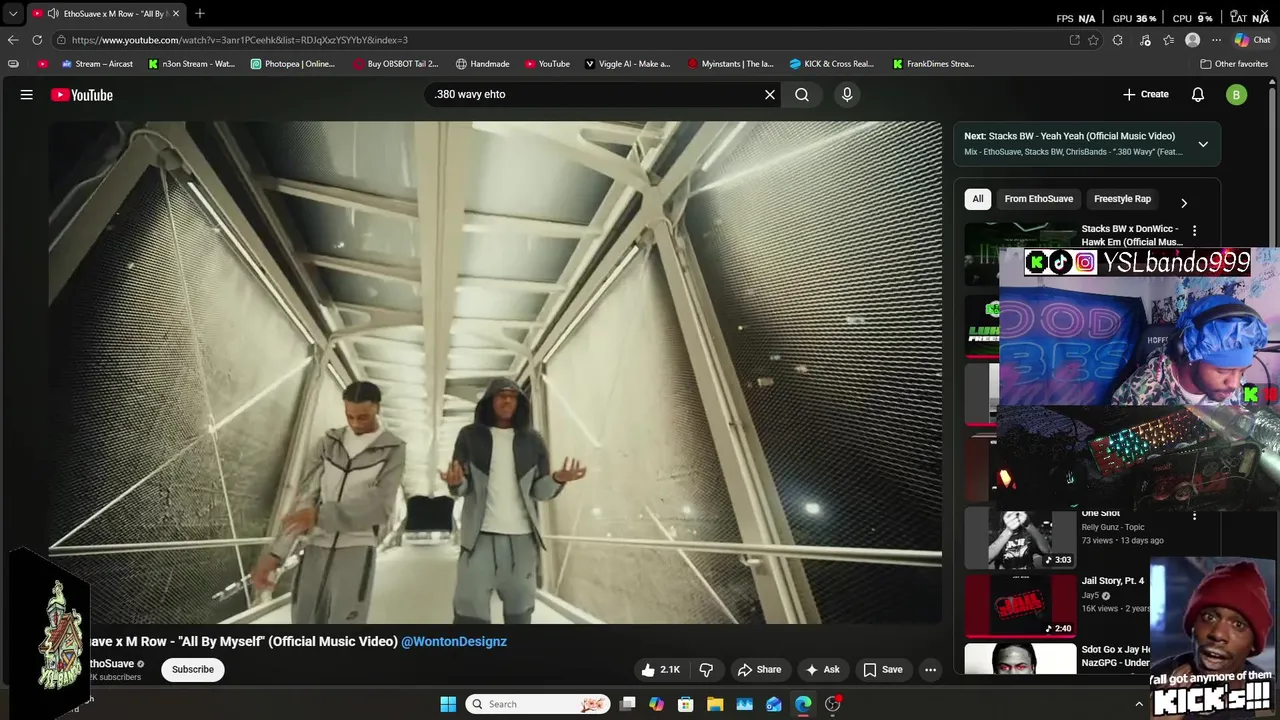The width and height of the screenshot is (1280, 720).
Task: Open 'Stacks BW x DonWicc - Hawk Em' title
Action: tap(1132, 235)
